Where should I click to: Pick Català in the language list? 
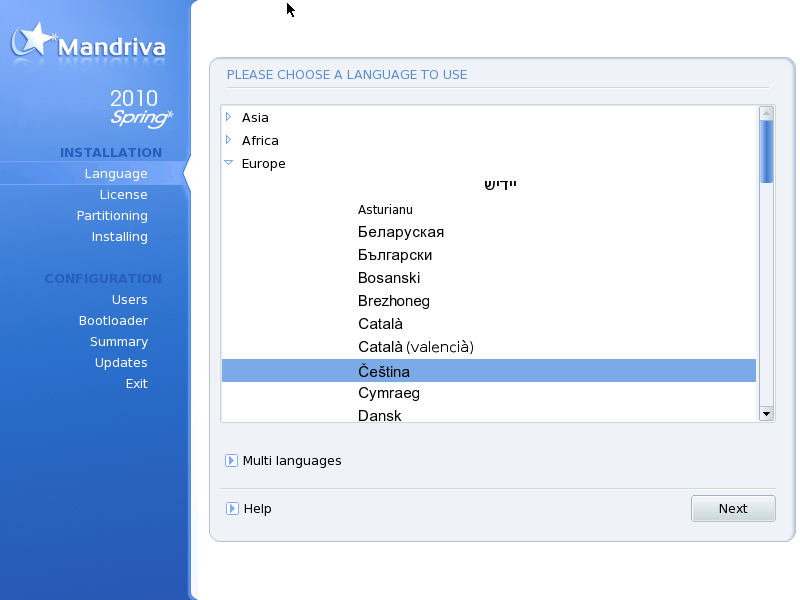[380, 324]
